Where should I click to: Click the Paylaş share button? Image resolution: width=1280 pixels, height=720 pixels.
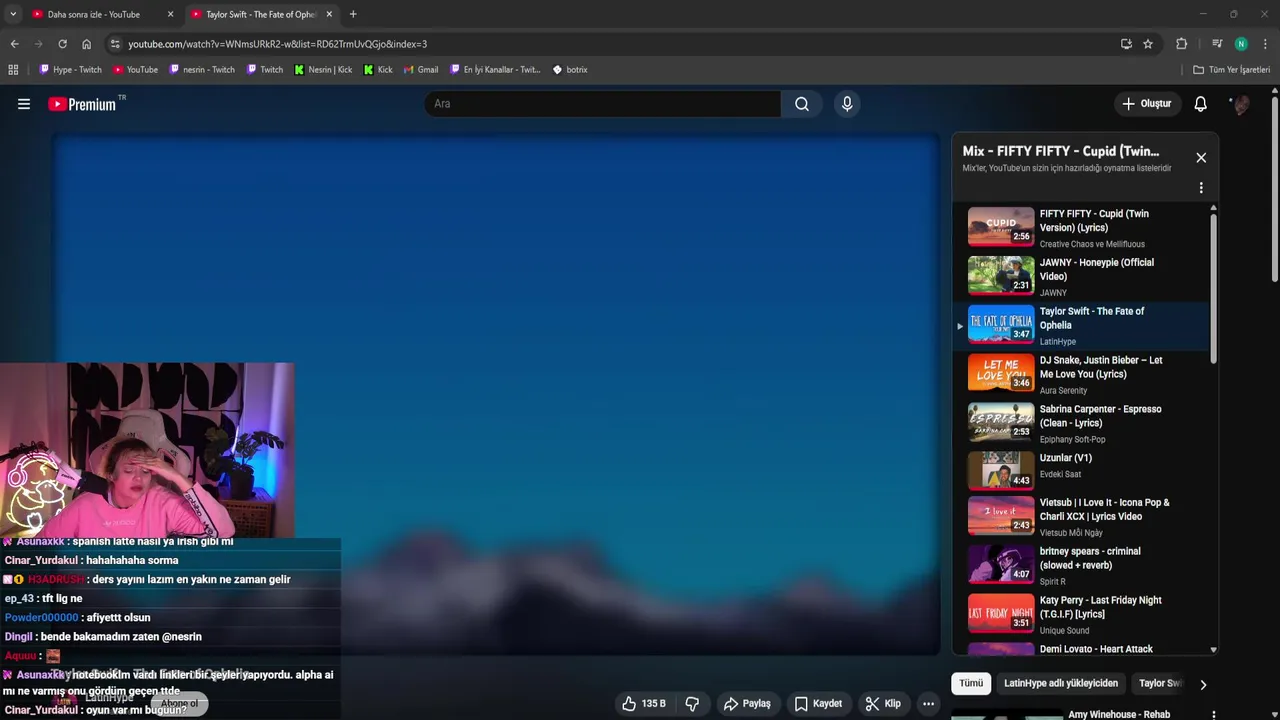747,704
